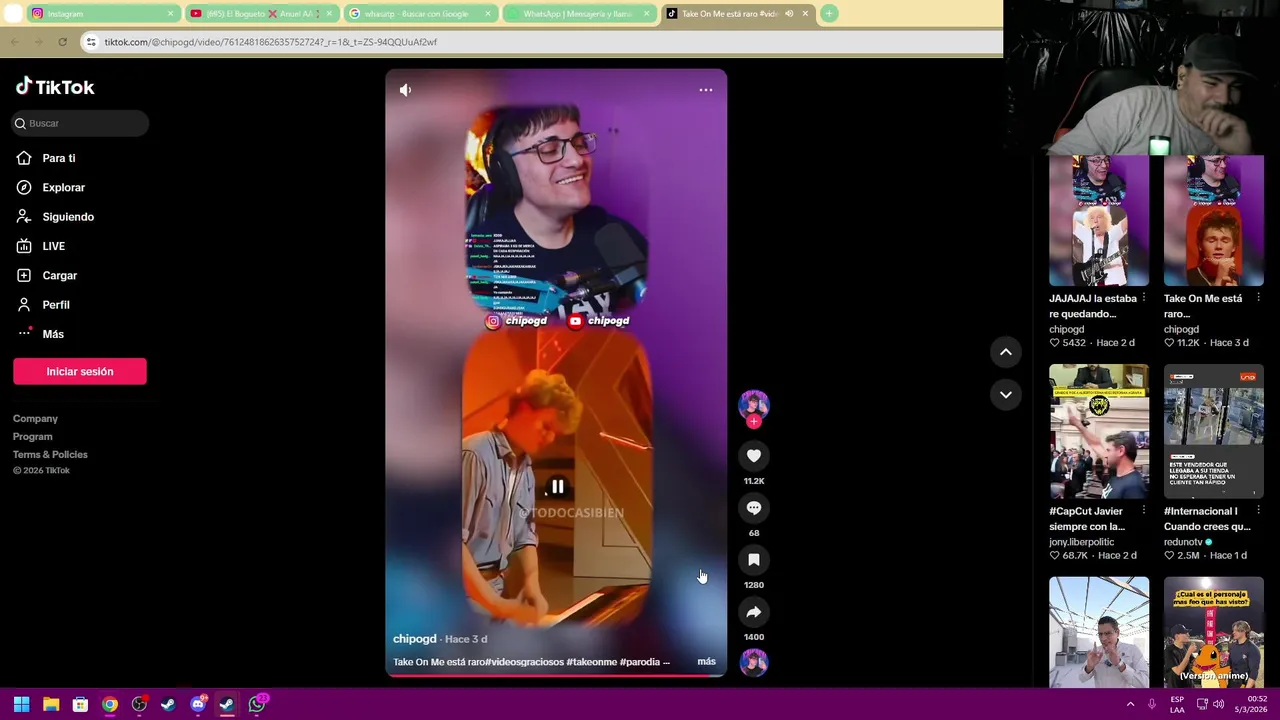
Task: Open the Company footer link
Action: (x=35, y=419)
